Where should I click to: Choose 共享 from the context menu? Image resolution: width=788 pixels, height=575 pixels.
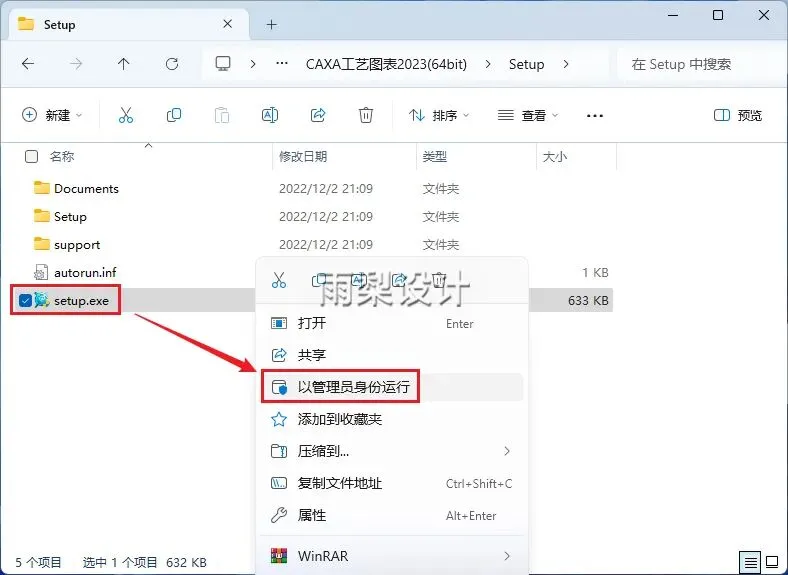pos(392,355)
